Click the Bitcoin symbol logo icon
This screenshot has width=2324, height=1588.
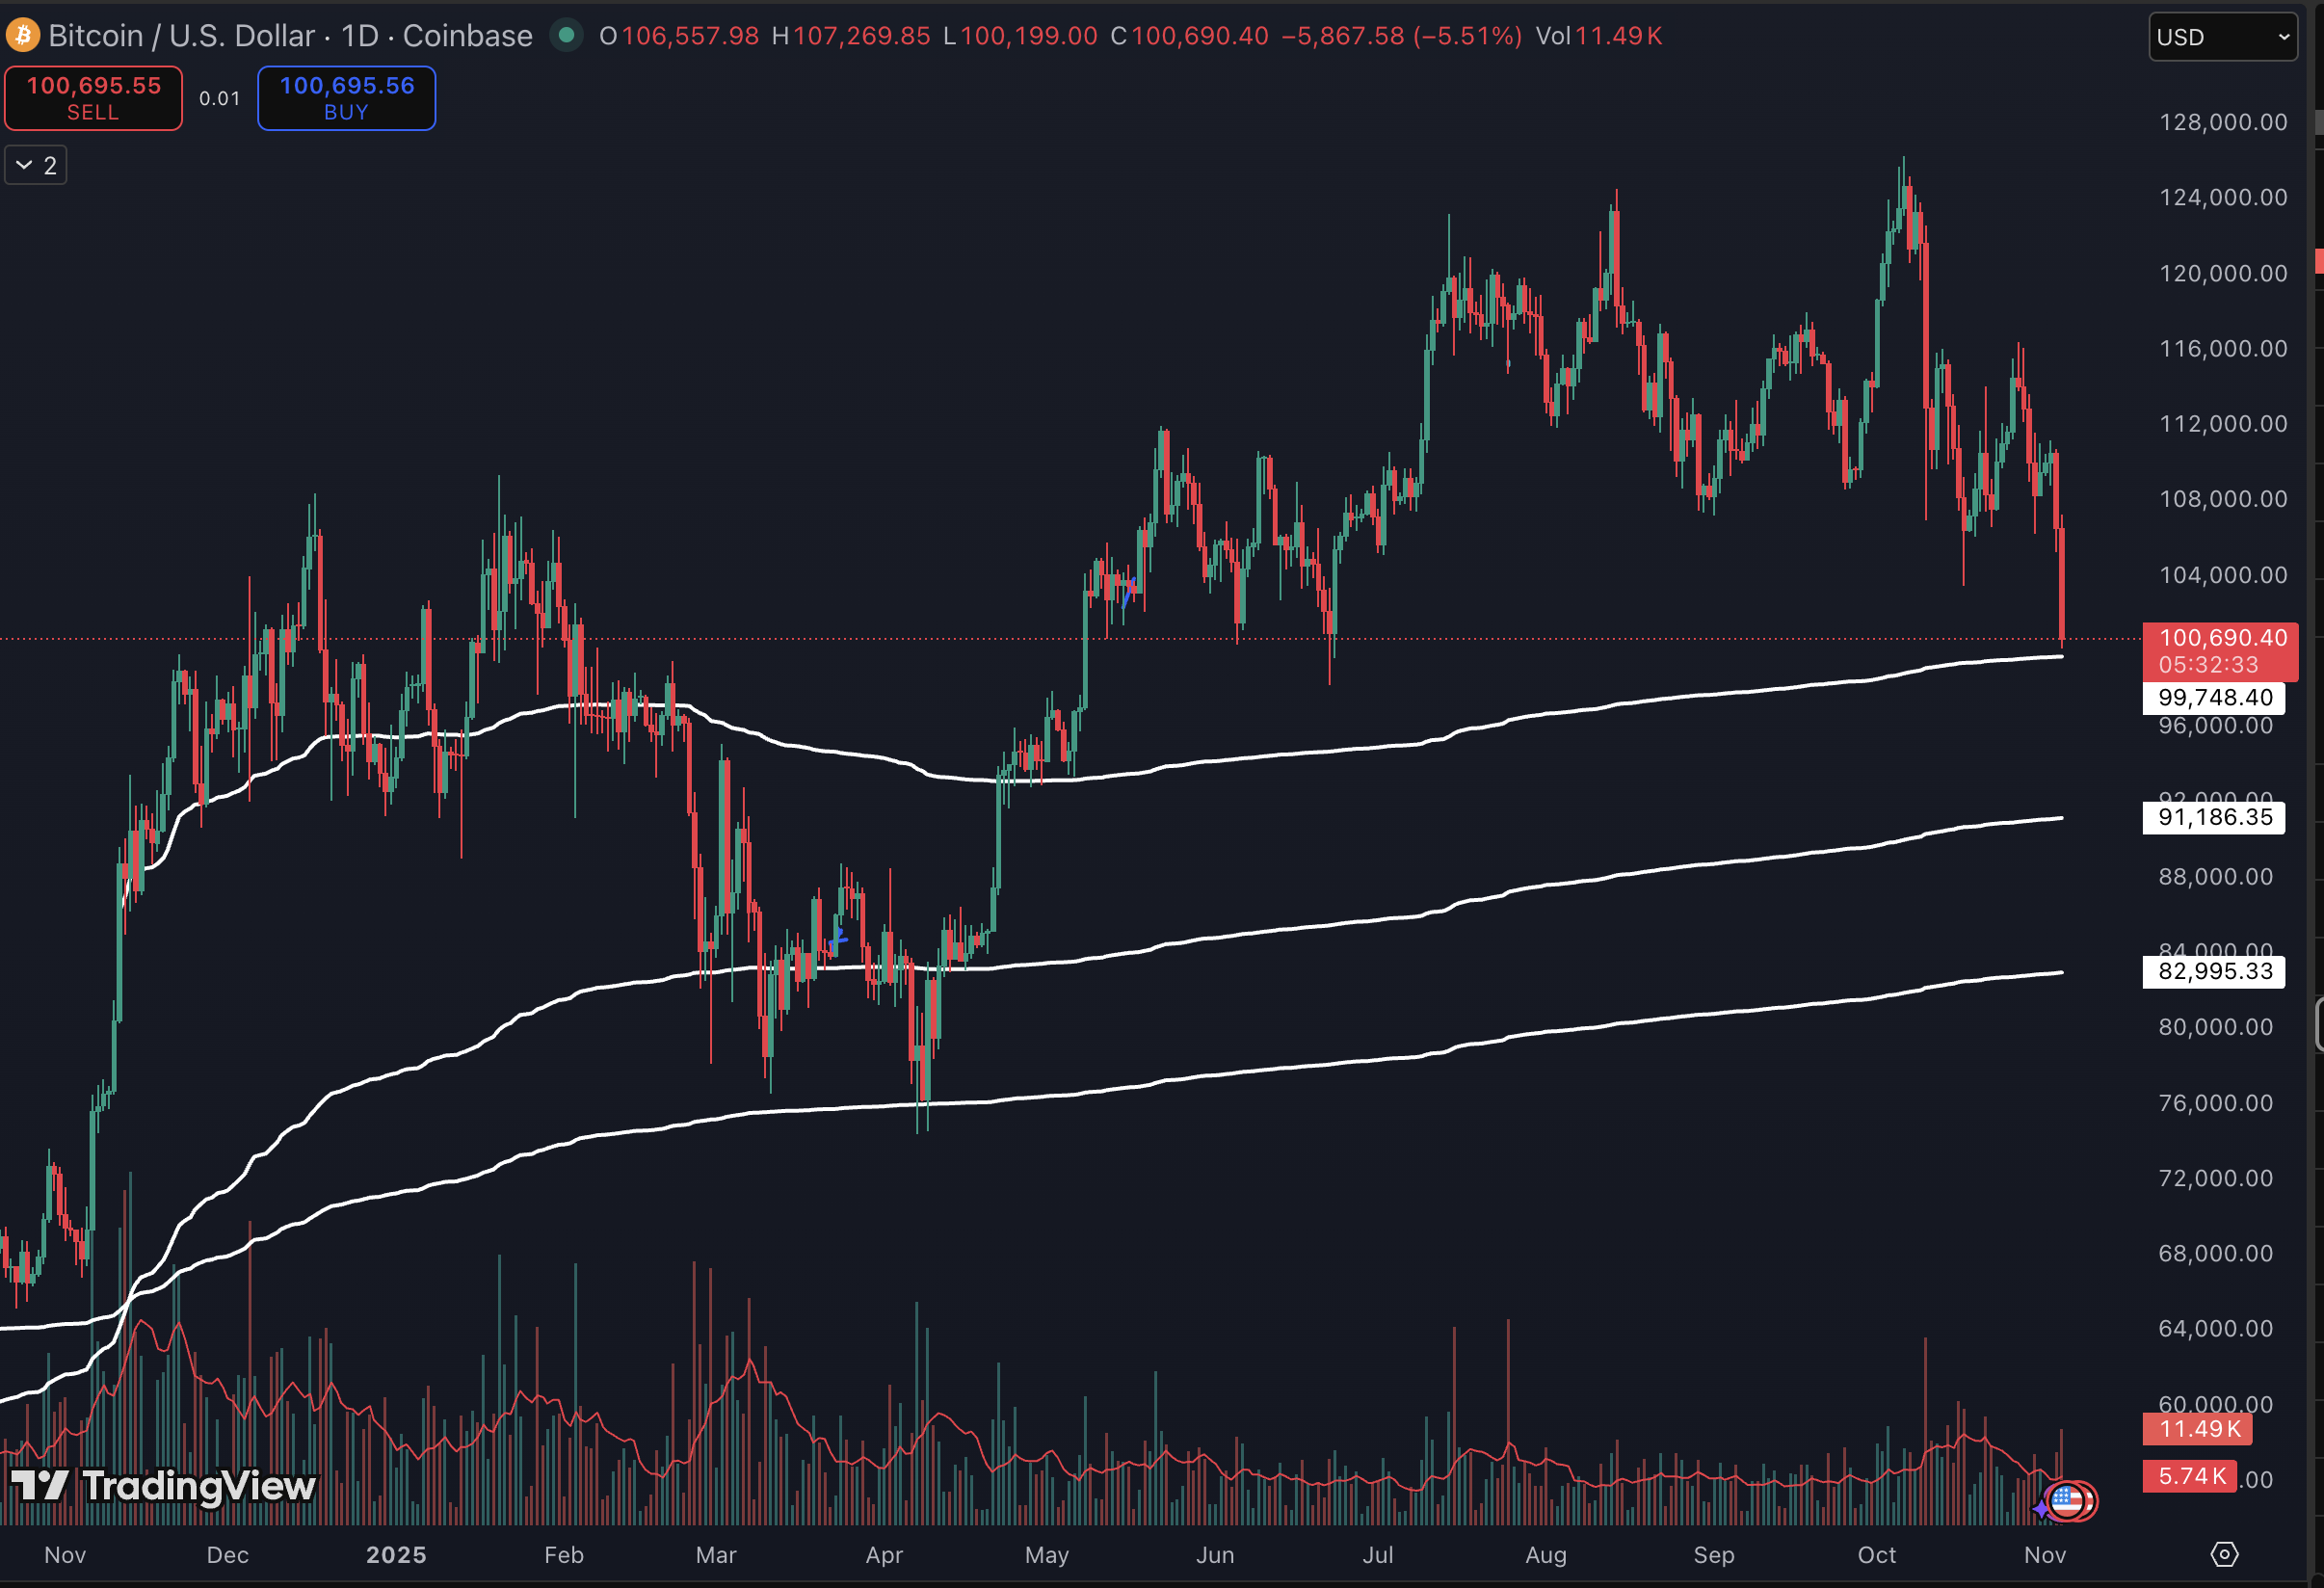tap(22, 36)
